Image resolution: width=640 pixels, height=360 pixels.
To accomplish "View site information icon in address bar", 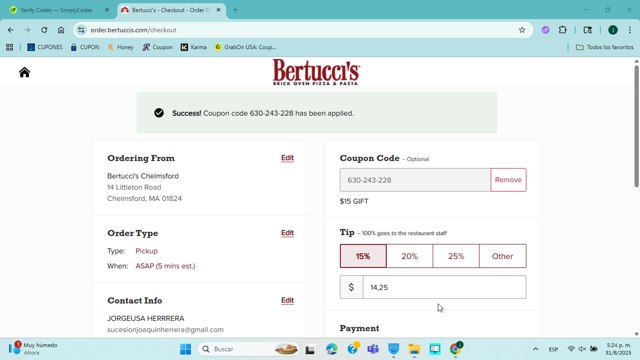I will pyautogui.click(x=81, y=30).
